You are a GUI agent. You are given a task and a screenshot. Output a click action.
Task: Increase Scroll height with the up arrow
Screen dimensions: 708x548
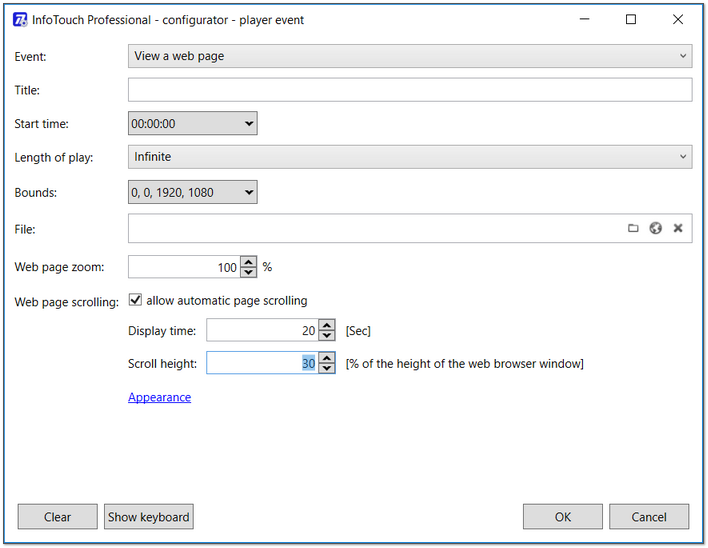click(x=327, y=358)
